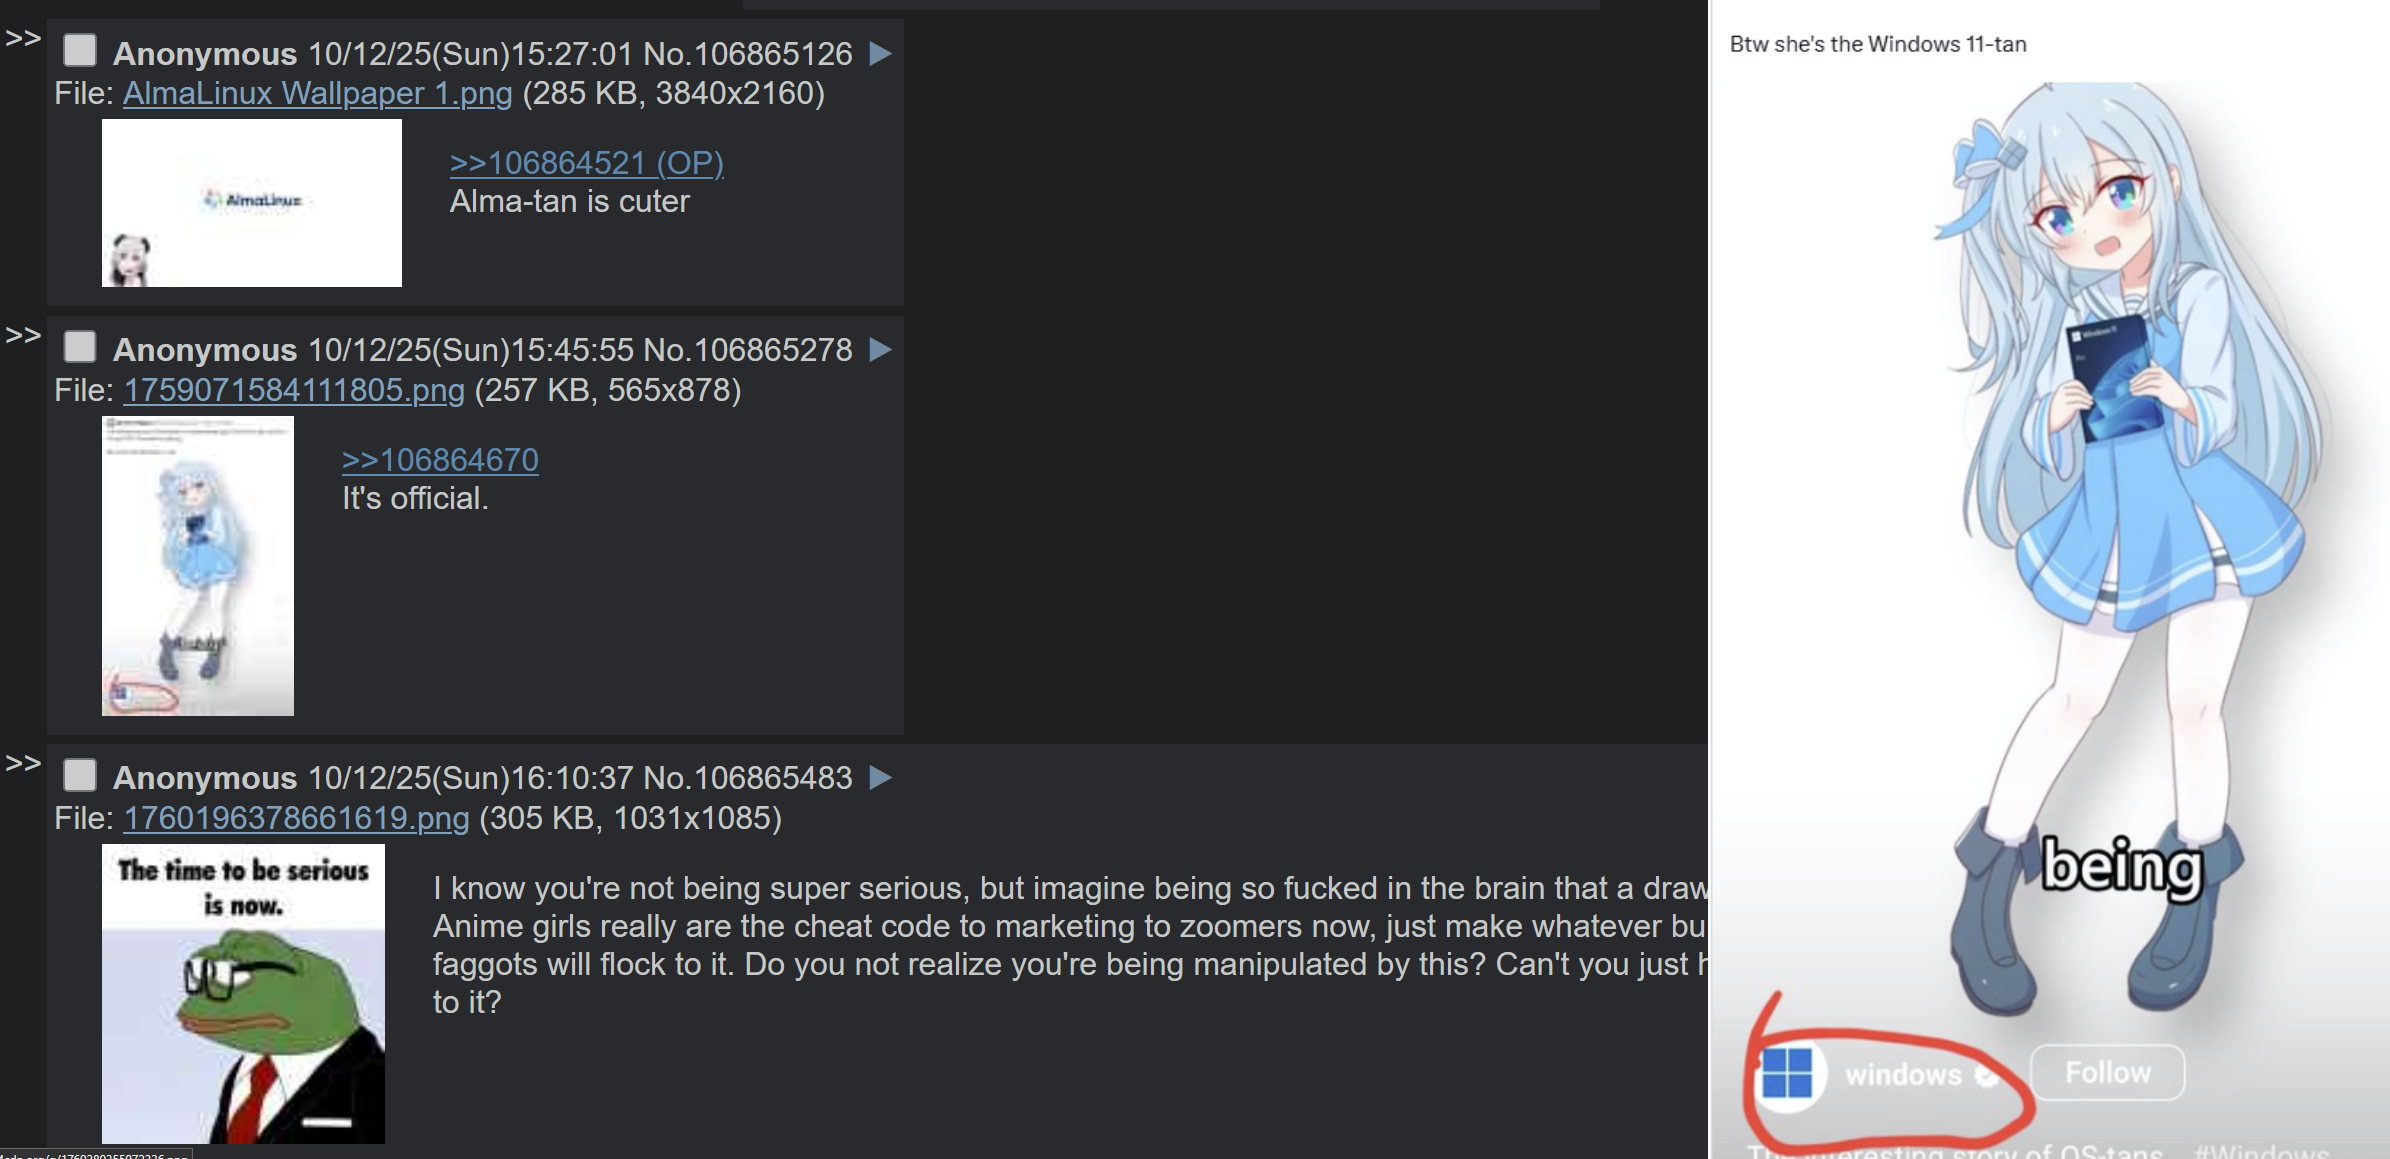Open the post menu arrow for No.106865126

click(x=880, y=54)
